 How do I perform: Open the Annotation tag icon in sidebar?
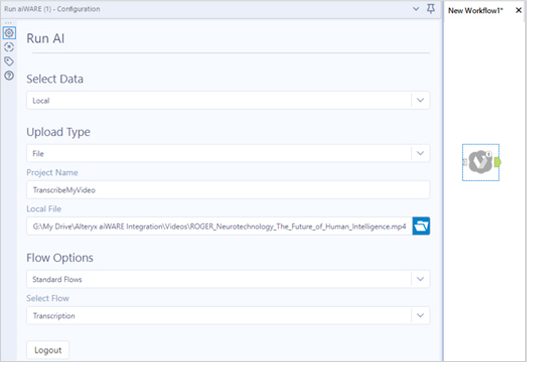pos(9,61)
